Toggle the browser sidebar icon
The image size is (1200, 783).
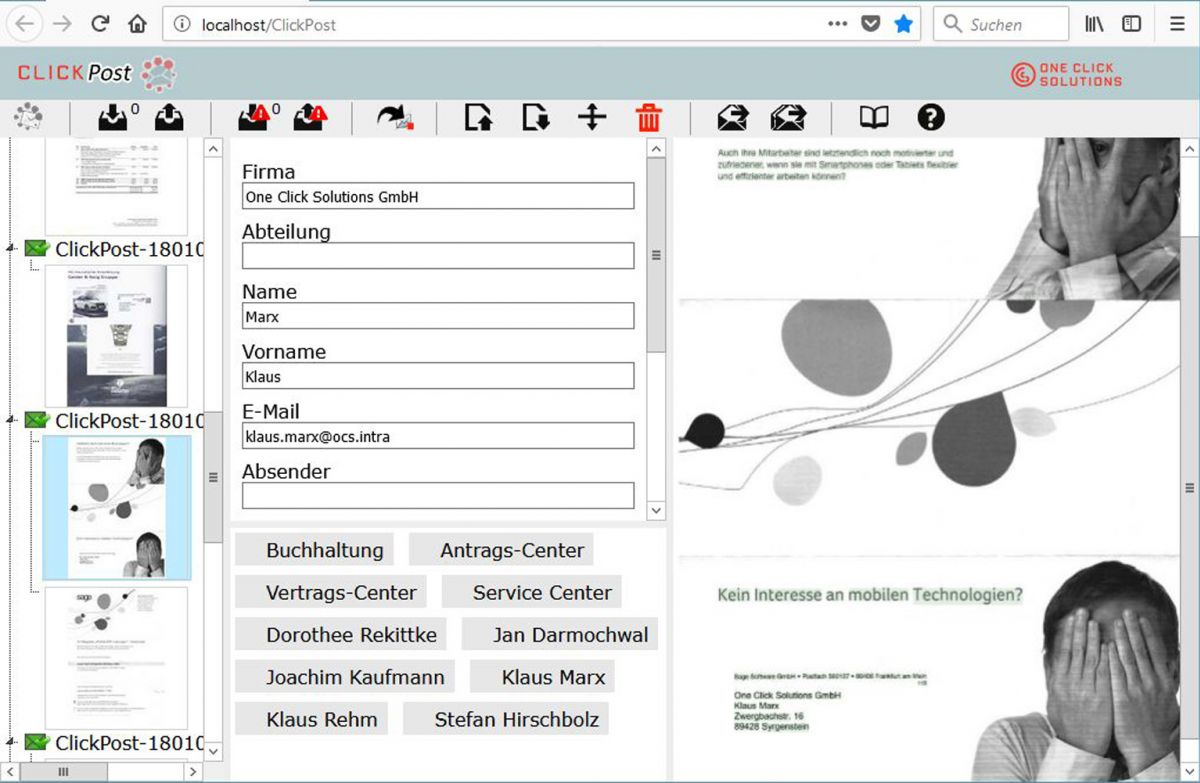pos(1132,24)
